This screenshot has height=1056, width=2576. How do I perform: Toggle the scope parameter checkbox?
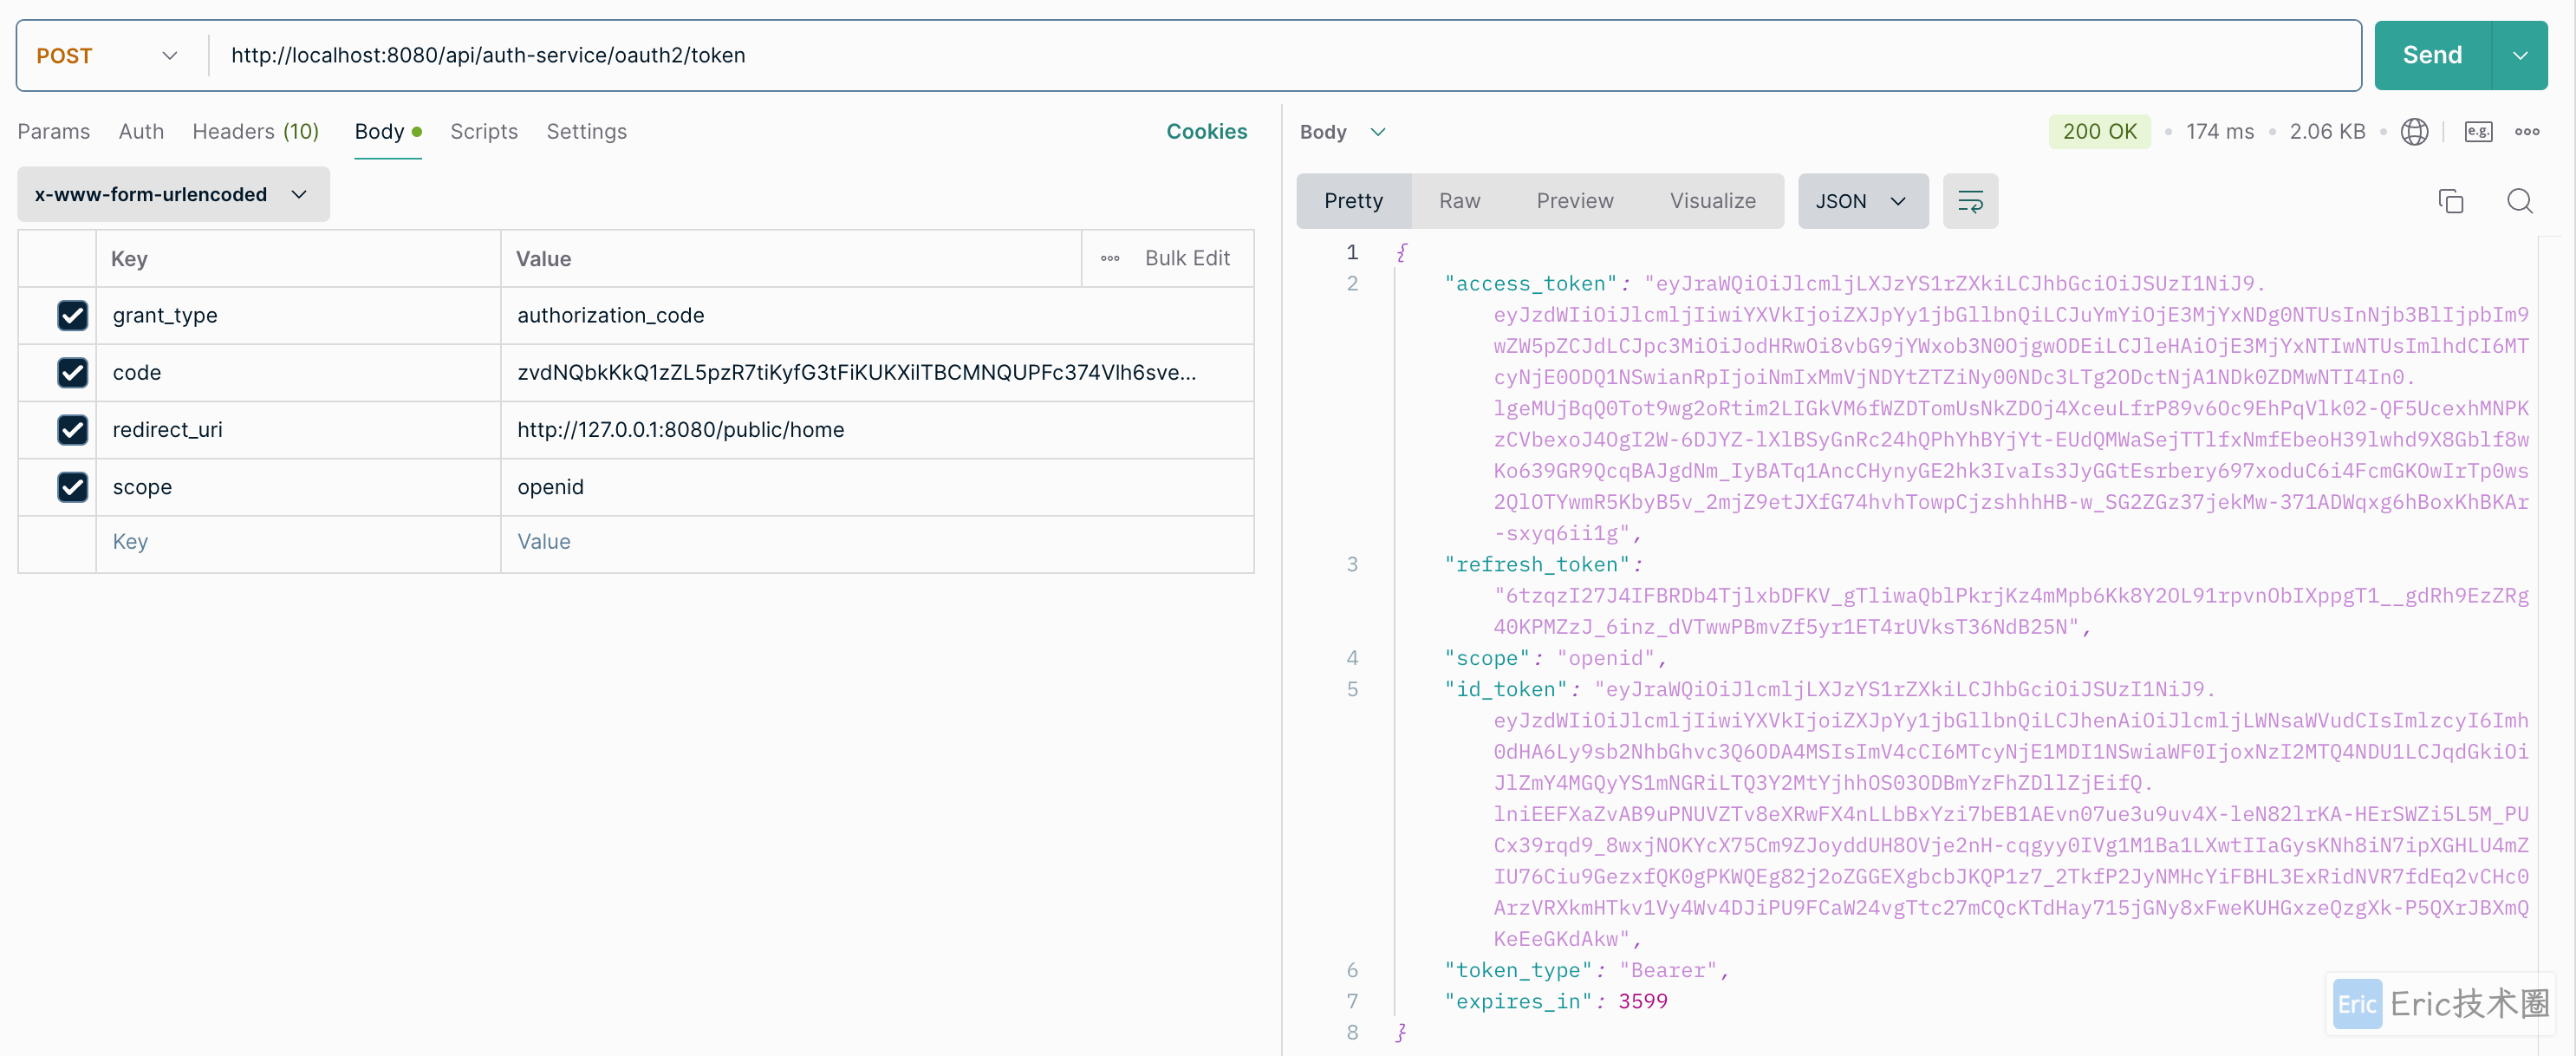pyautogui.click(x=72, y=487)
